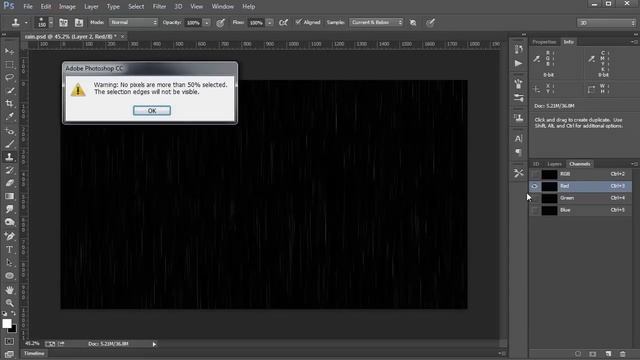Select the Eyedropper tool
This screenshot has height=360, width=640.
[x=9, y=116]
